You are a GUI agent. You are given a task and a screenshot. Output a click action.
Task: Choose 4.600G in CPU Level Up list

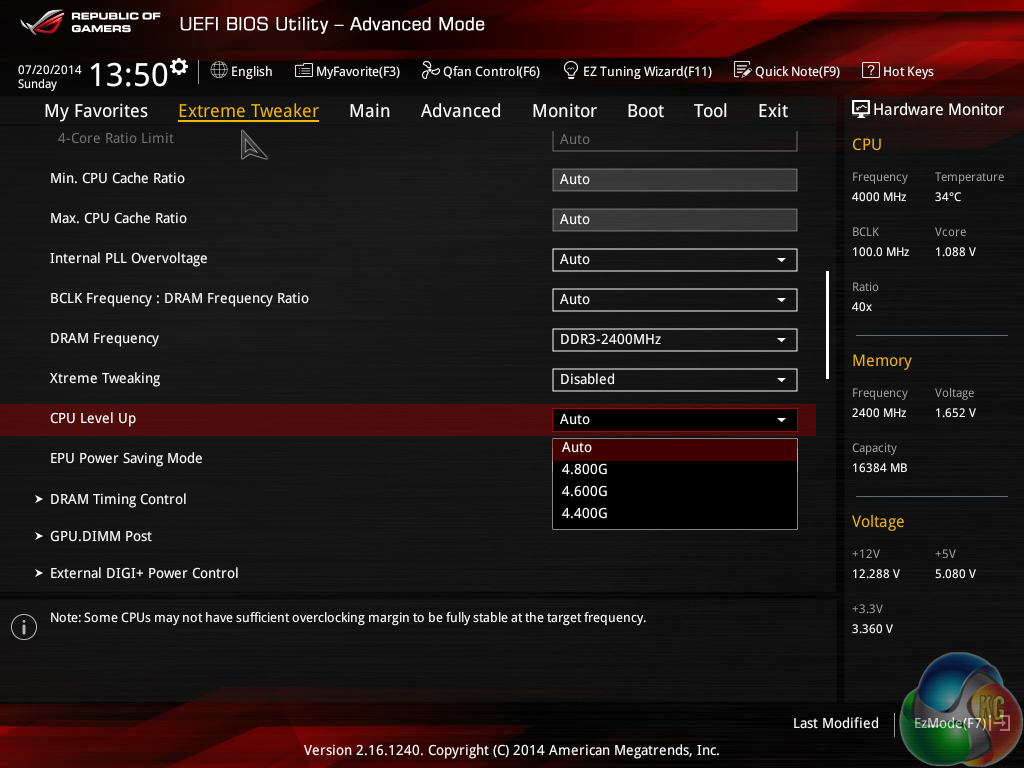pyautogui.click(x=675, y=491)
